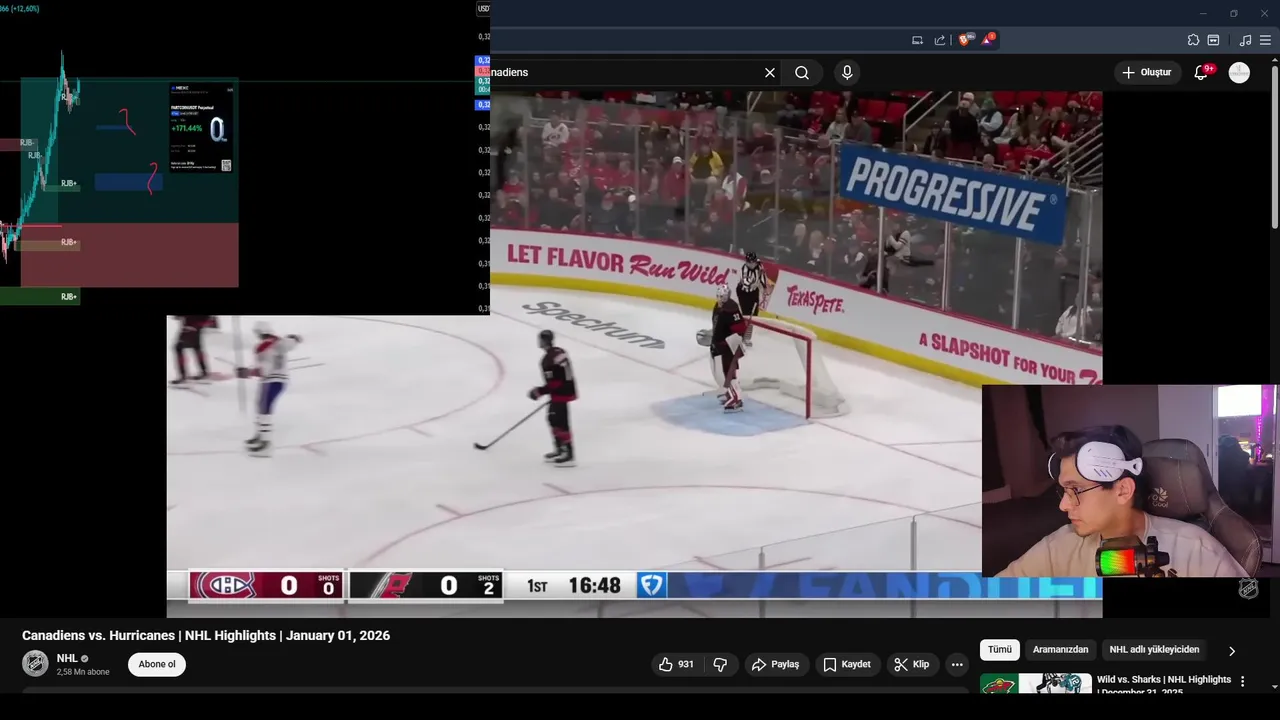
Task: Open the NHL channel avatar
Action: (35, 663)
